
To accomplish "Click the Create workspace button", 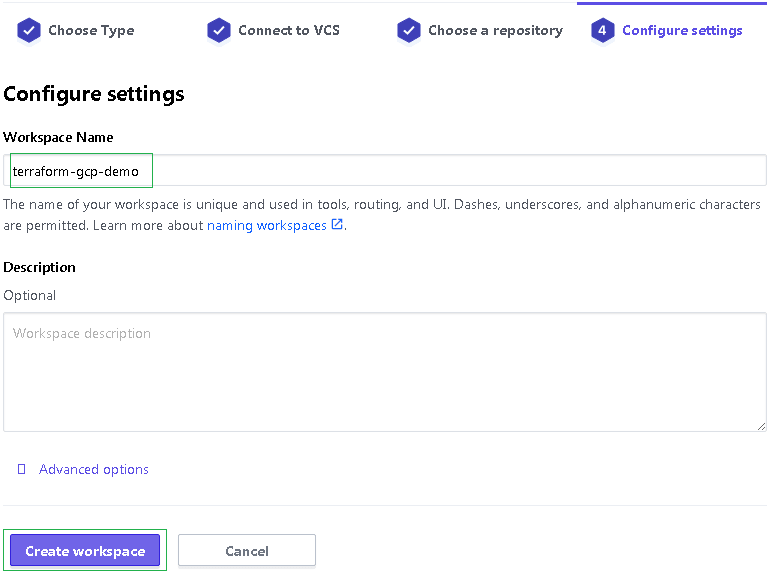I will [85, 550].
